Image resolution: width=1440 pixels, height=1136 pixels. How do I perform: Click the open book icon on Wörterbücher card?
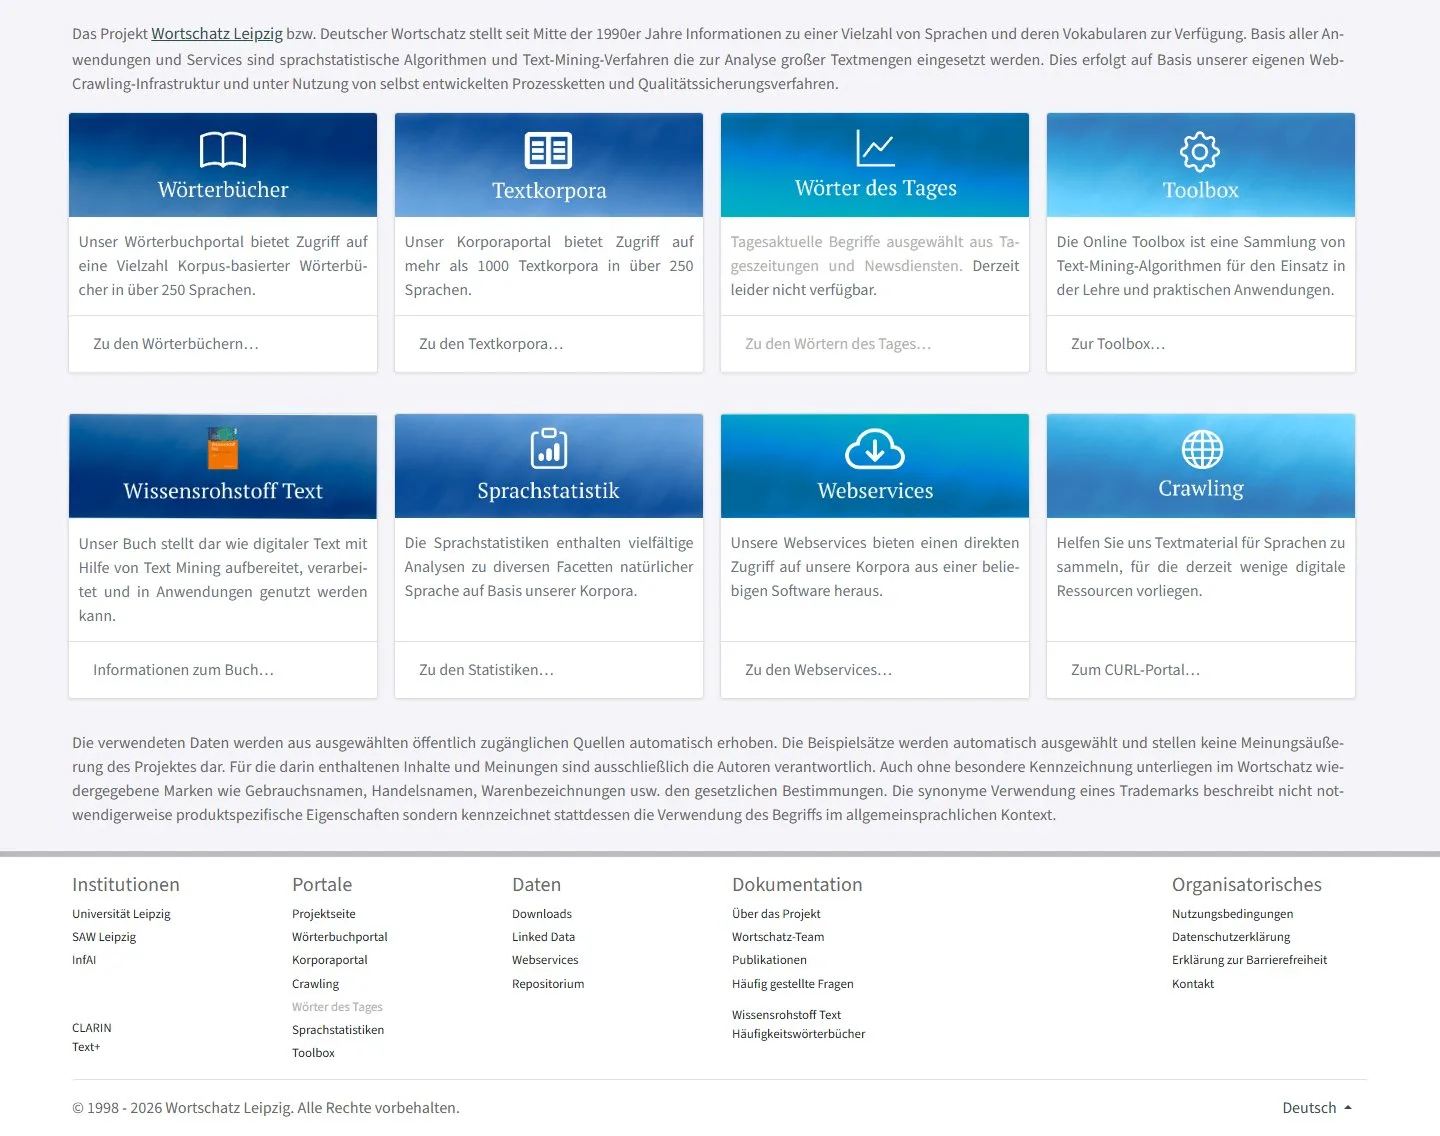click(x=223, y=150)
